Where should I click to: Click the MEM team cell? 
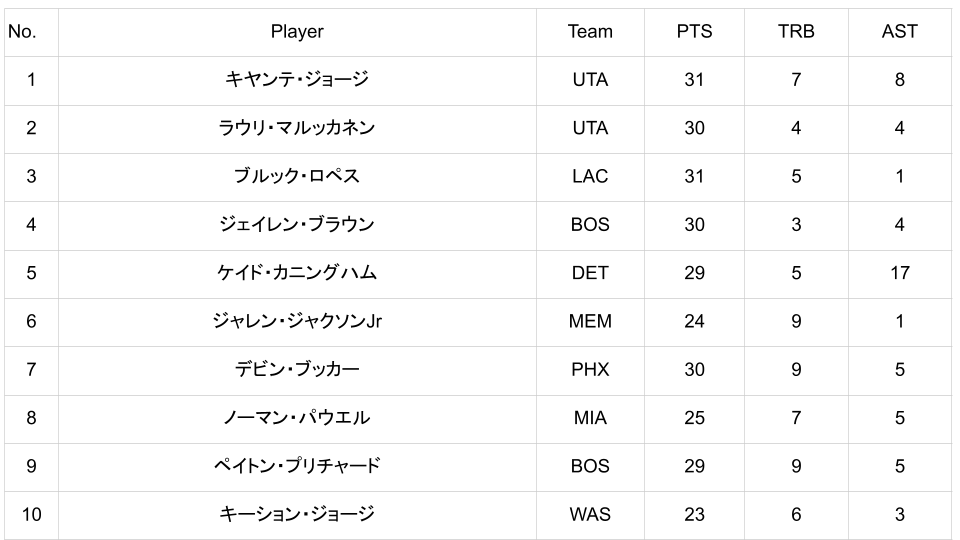(x=590, y=321)
